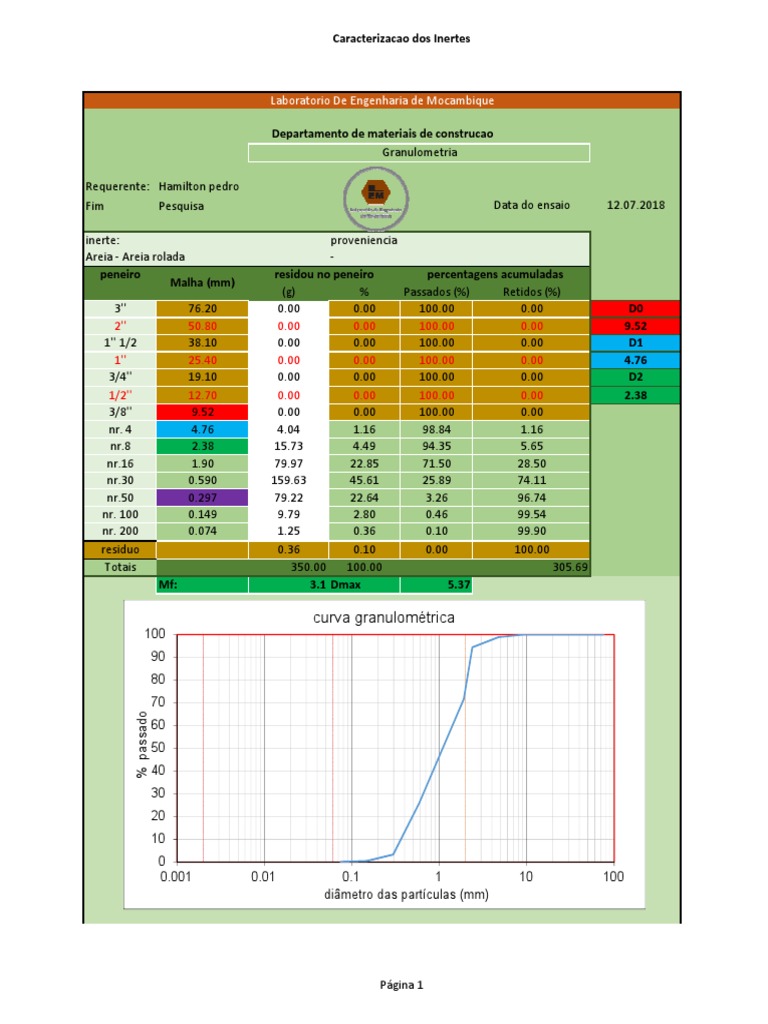The image size is (768, 1024).
Task: Click the hexagonal laboratory logo
Action: (x=374, y=195)
